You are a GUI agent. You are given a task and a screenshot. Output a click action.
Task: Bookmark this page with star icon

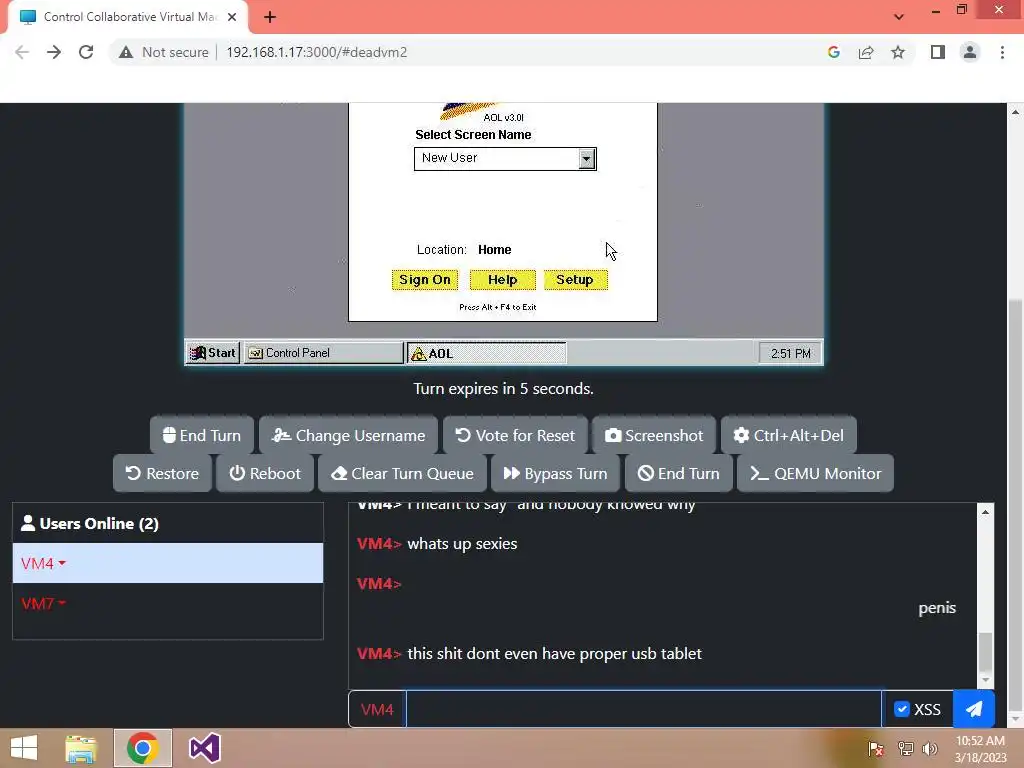(898, 52)
